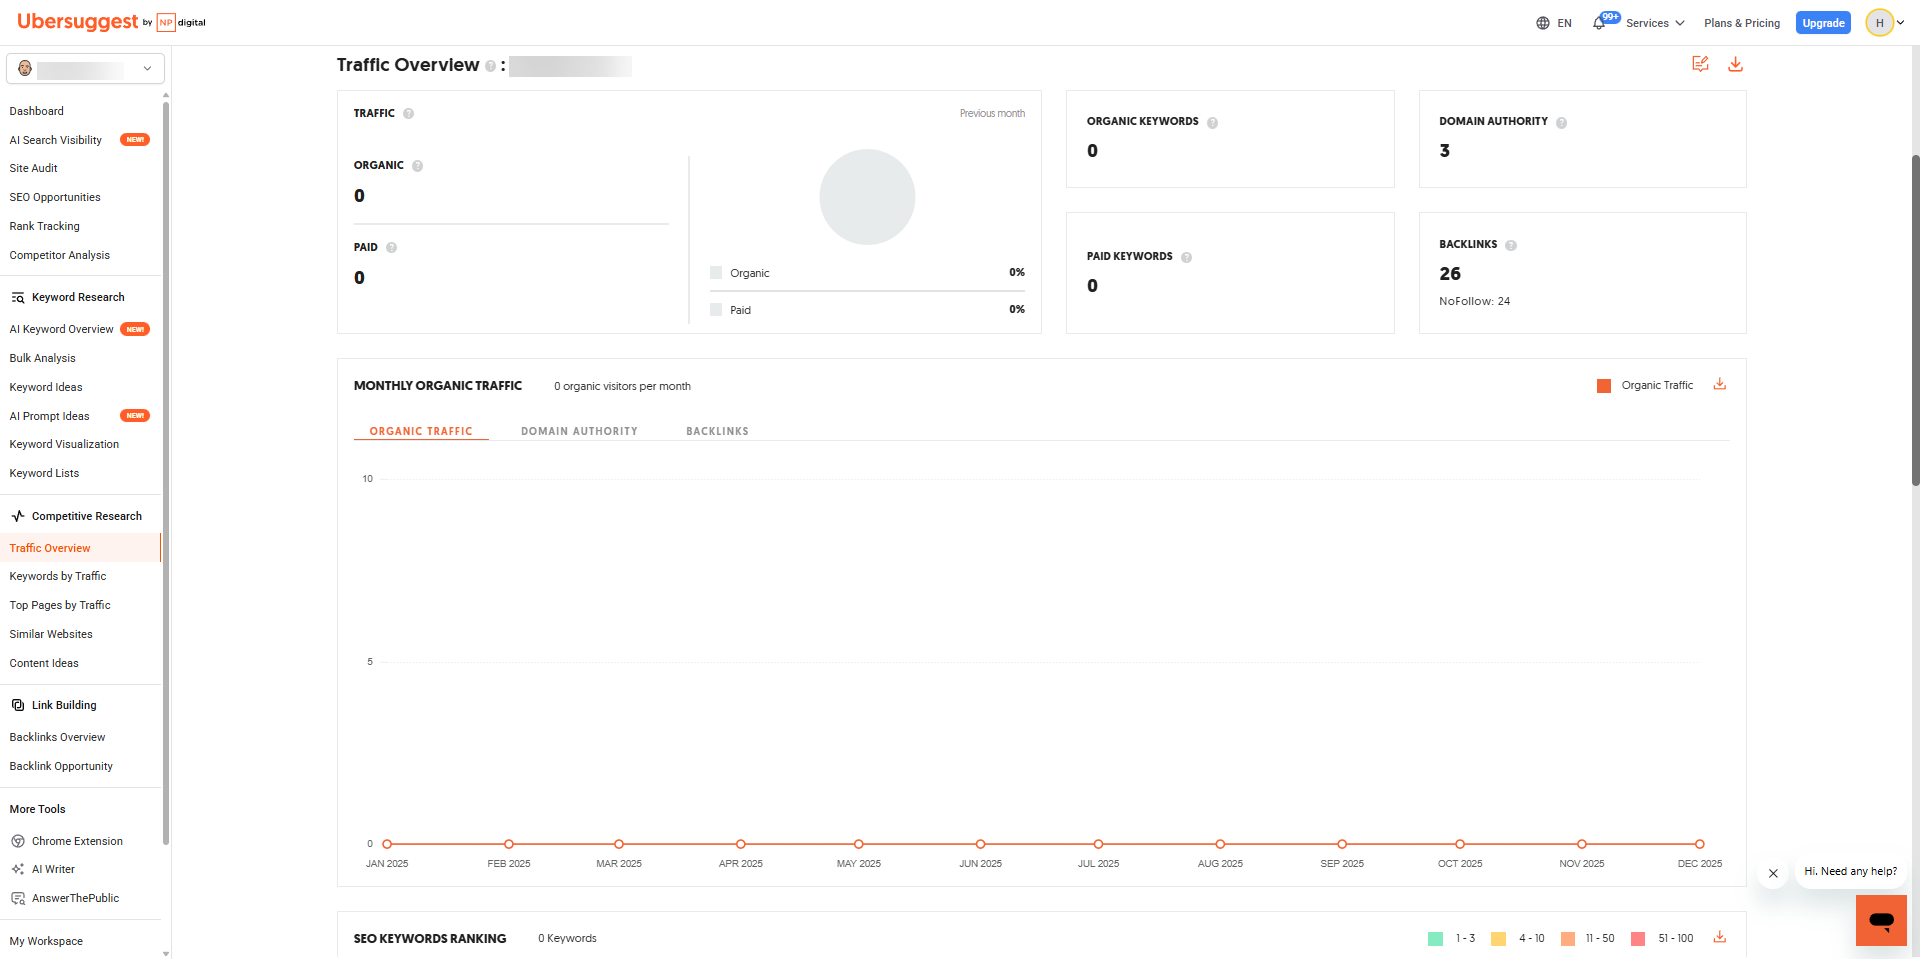Open Plans & Pricing link
Screen dimensions: 1920x959
pos(1742,23)
